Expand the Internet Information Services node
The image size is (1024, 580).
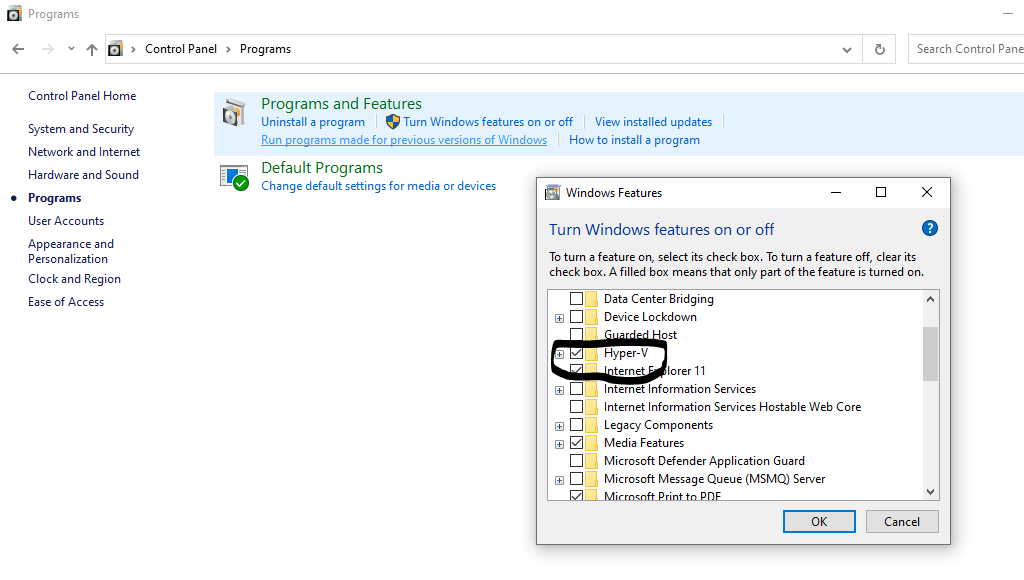[559, 390]
